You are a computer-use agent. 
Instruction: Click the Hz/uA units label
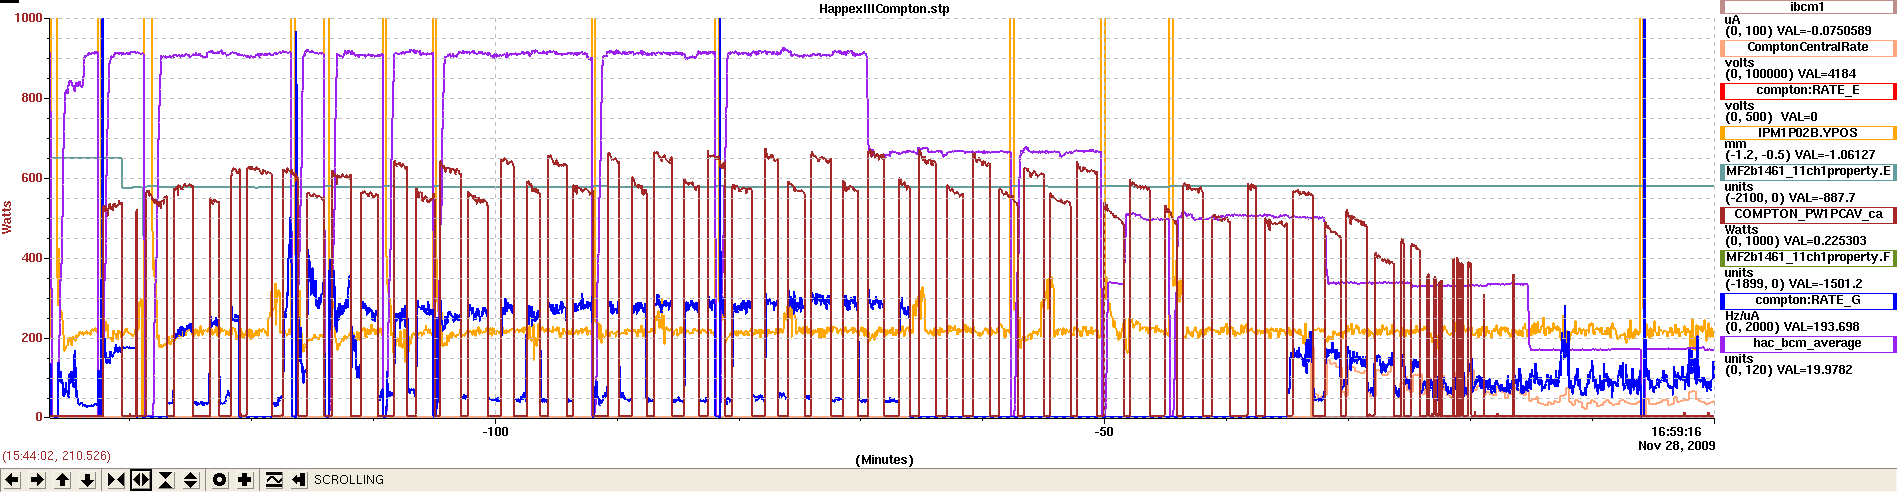[x=1741, y=315]
